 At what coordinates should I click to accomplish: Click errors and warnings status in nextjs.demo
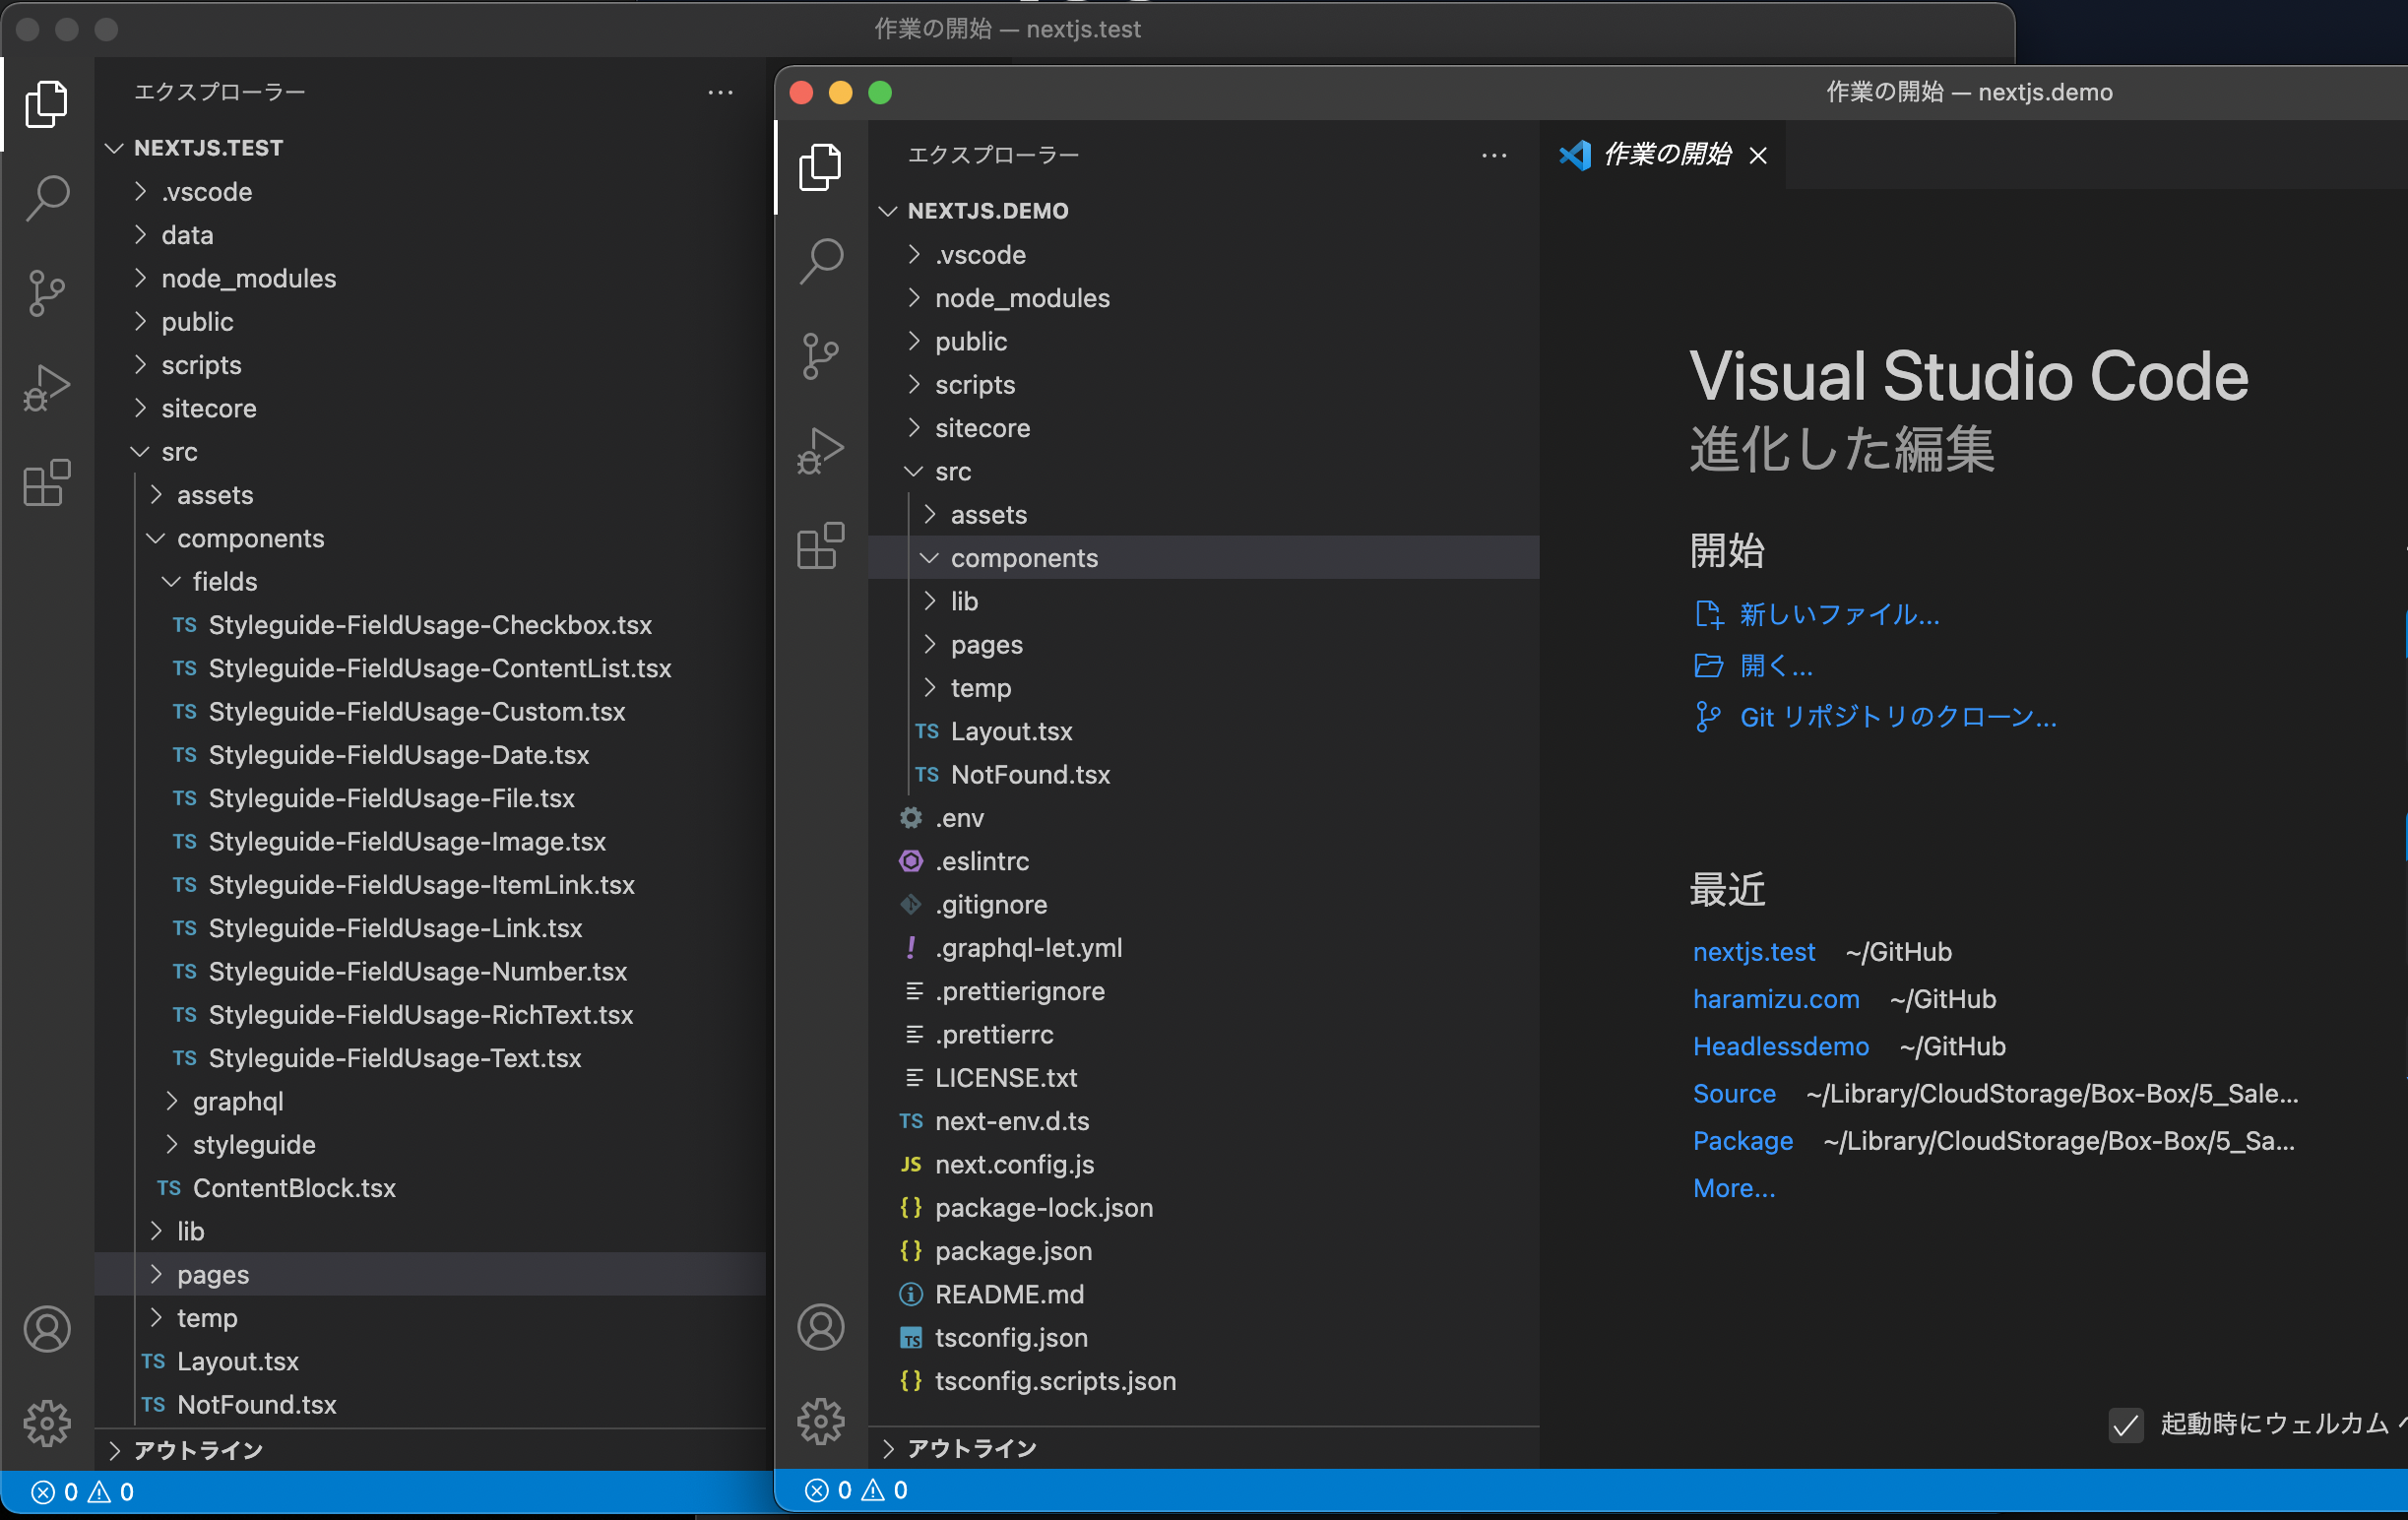pos(857,1490)
